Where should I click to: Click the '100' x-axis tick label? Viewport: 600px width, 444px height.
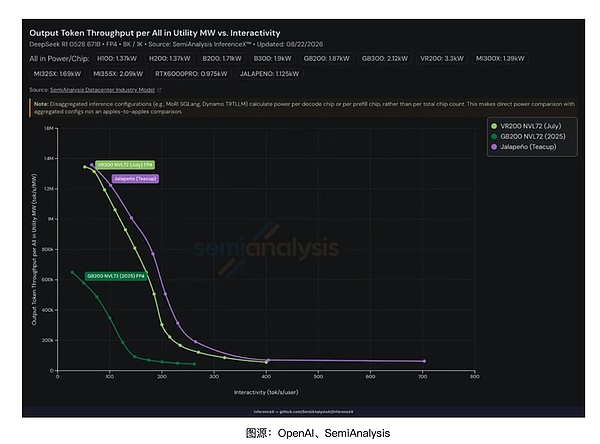tap(110, 377)
